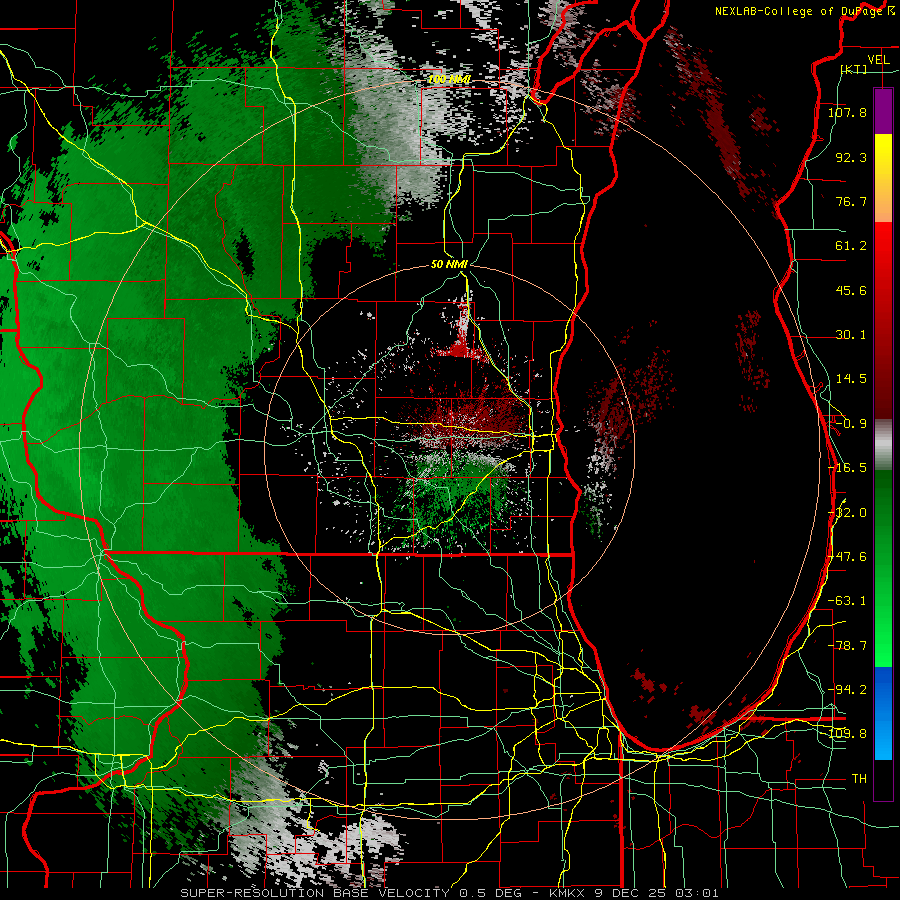Pick the purple segment of velocity color bar
The height and width of the screenshot is (900, 900).
coord(883,112)
